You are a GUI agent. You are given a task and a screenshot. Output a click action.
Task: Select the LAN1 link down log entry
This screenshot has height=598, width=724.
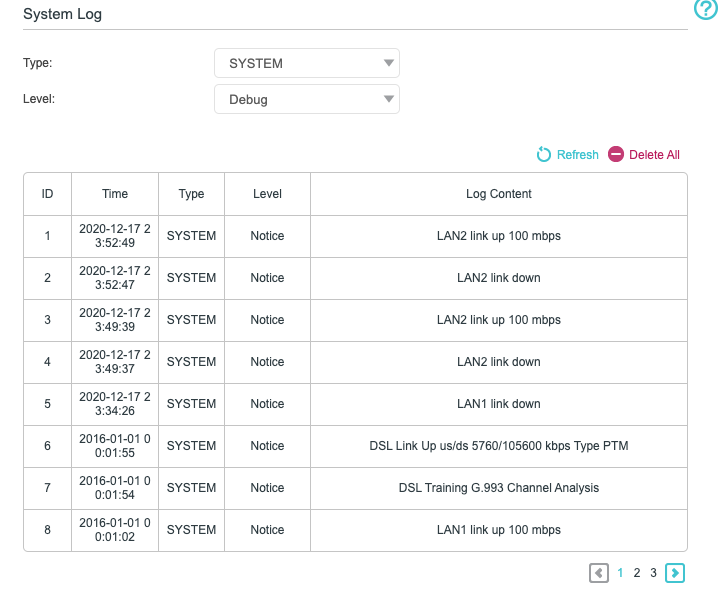[x=498, y=404]
